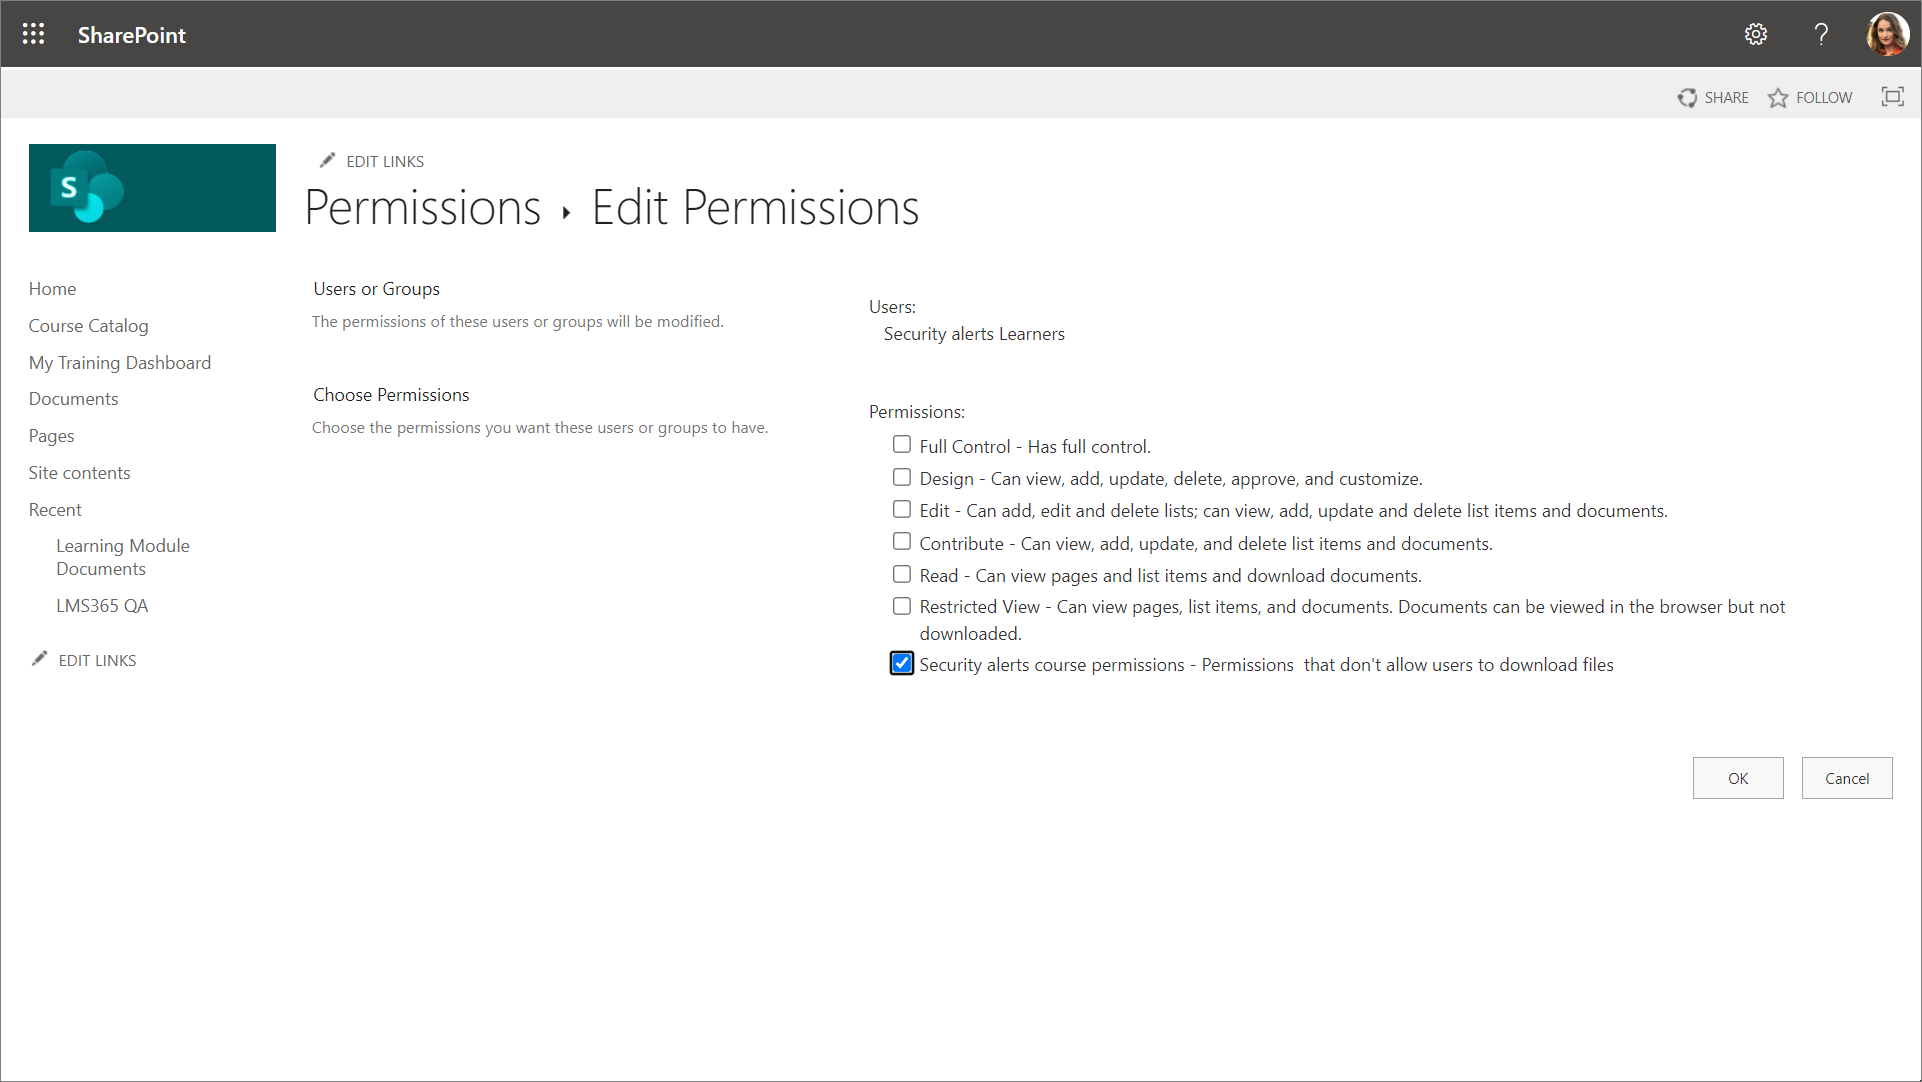Viewport: 1922px width, 1082px height.
Task: Toggle the focus on content icon
Action: click(1892, 97)
